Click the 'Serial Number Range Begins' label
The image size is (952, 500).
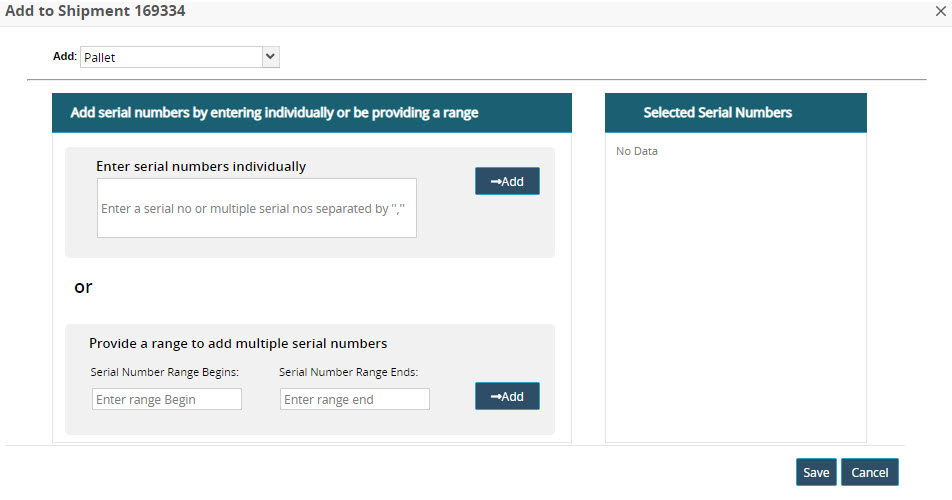pyautogui.click(x=165, y=372)
